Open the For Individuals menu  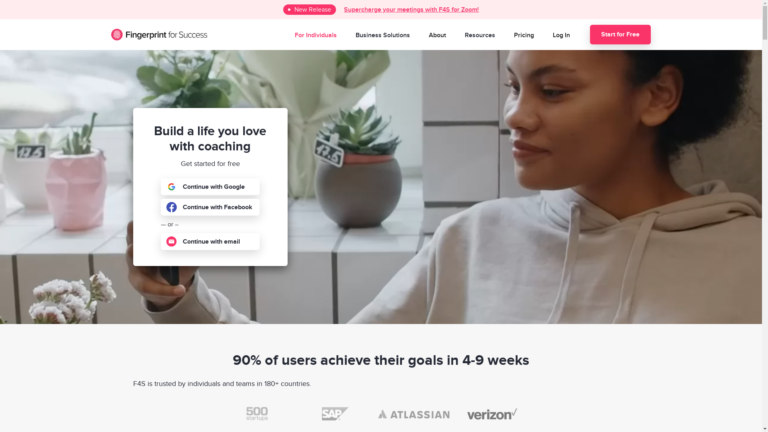click(x=315, y=35)
